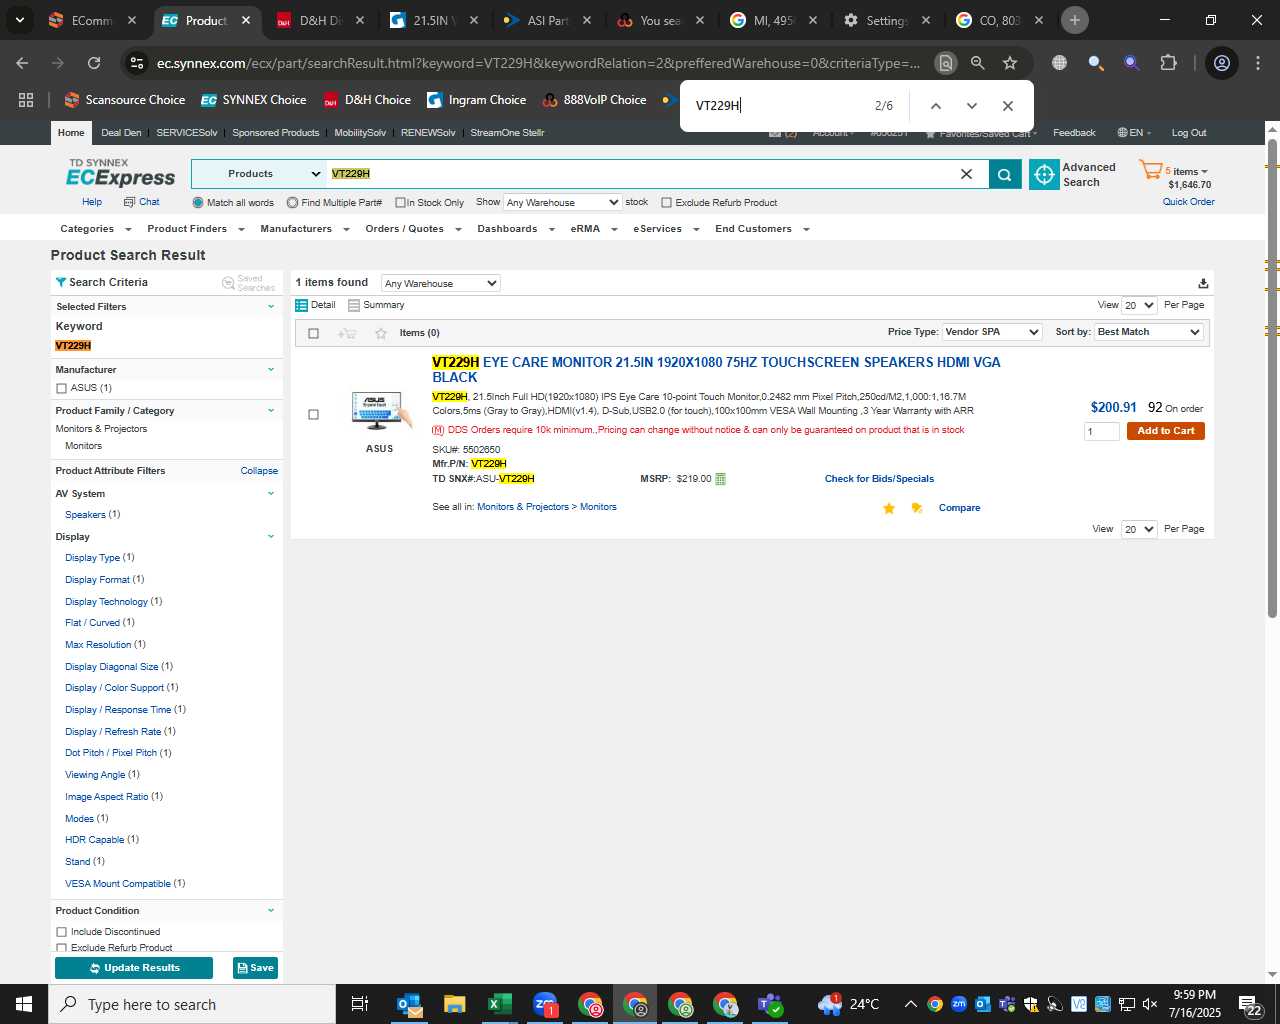Viewport: 1280px width, 1024px height.
Task: Open Quick Order link
Action: 1188,202
